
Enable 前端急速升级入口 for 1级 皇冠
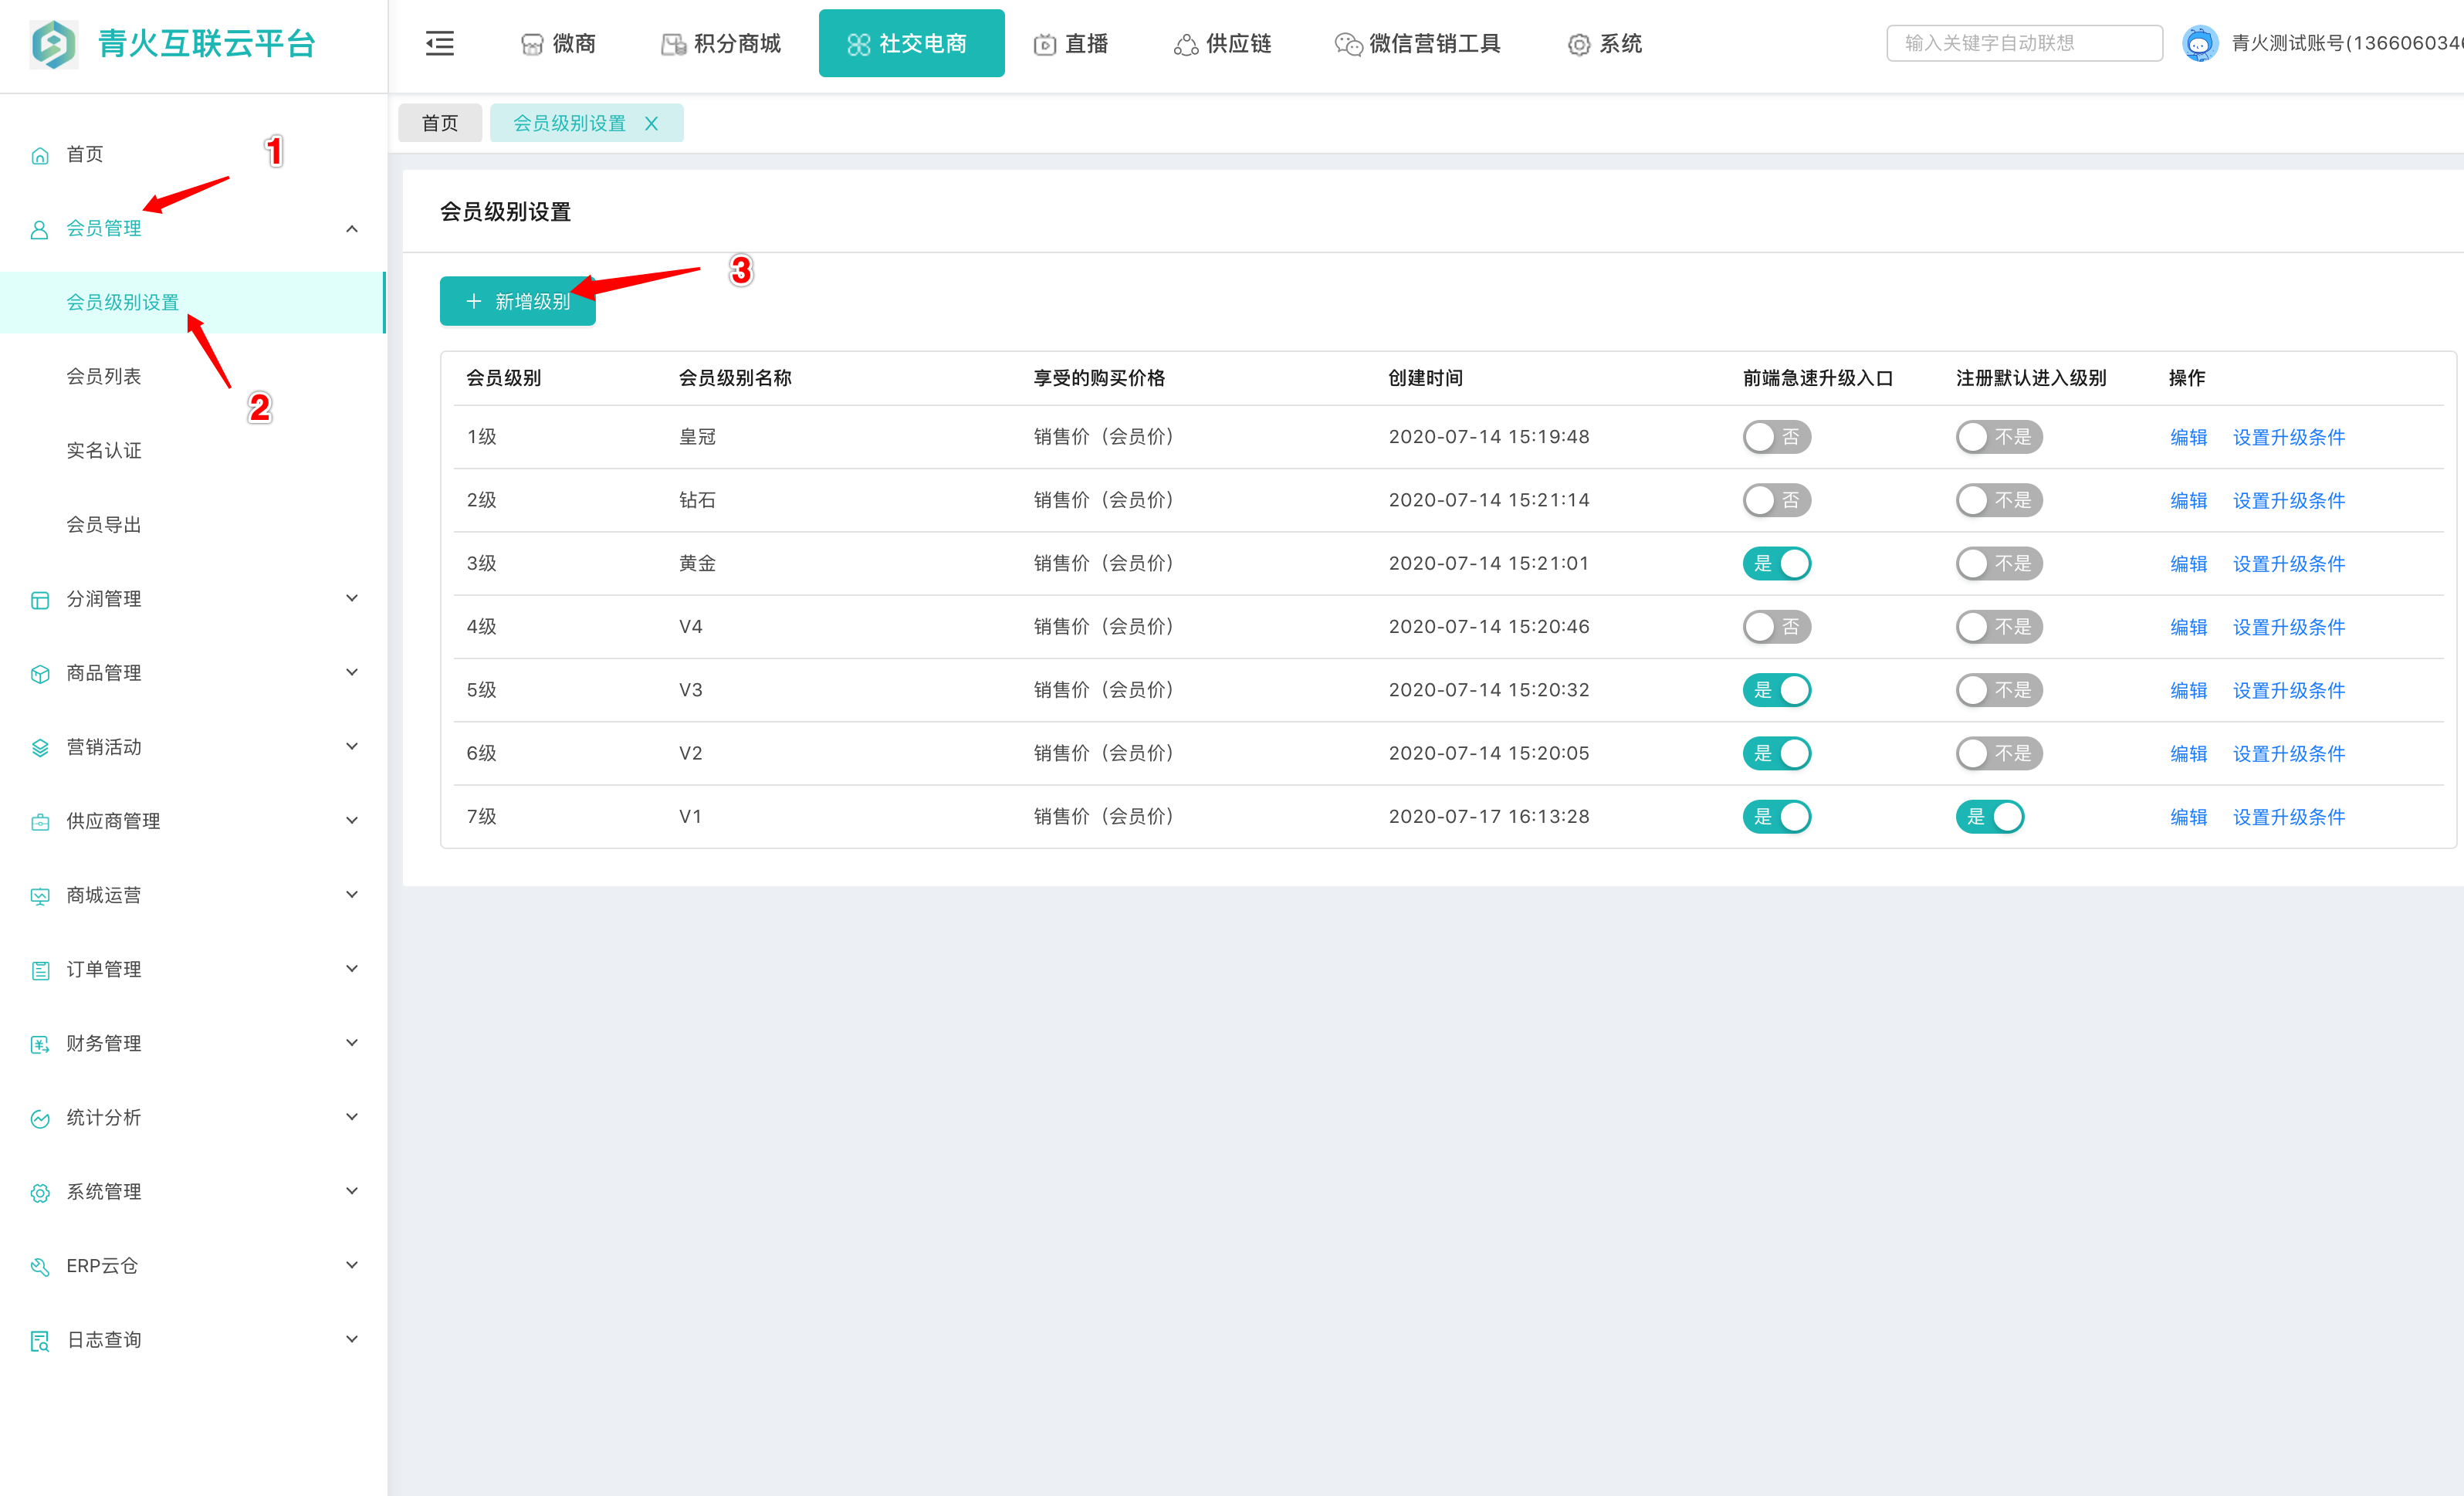tap(1776, 437)
